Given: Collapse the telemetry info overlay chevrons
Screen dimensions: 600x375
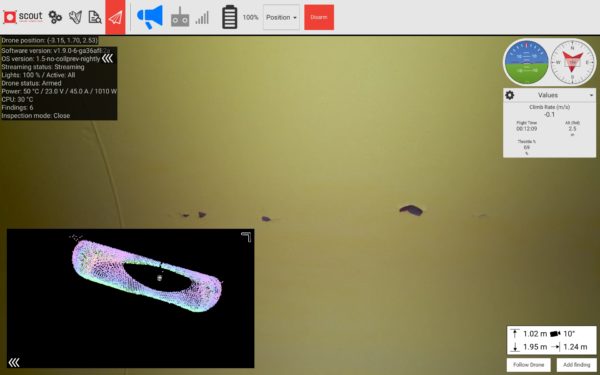Looking at the screenshot, I should [x=107, y=58].
